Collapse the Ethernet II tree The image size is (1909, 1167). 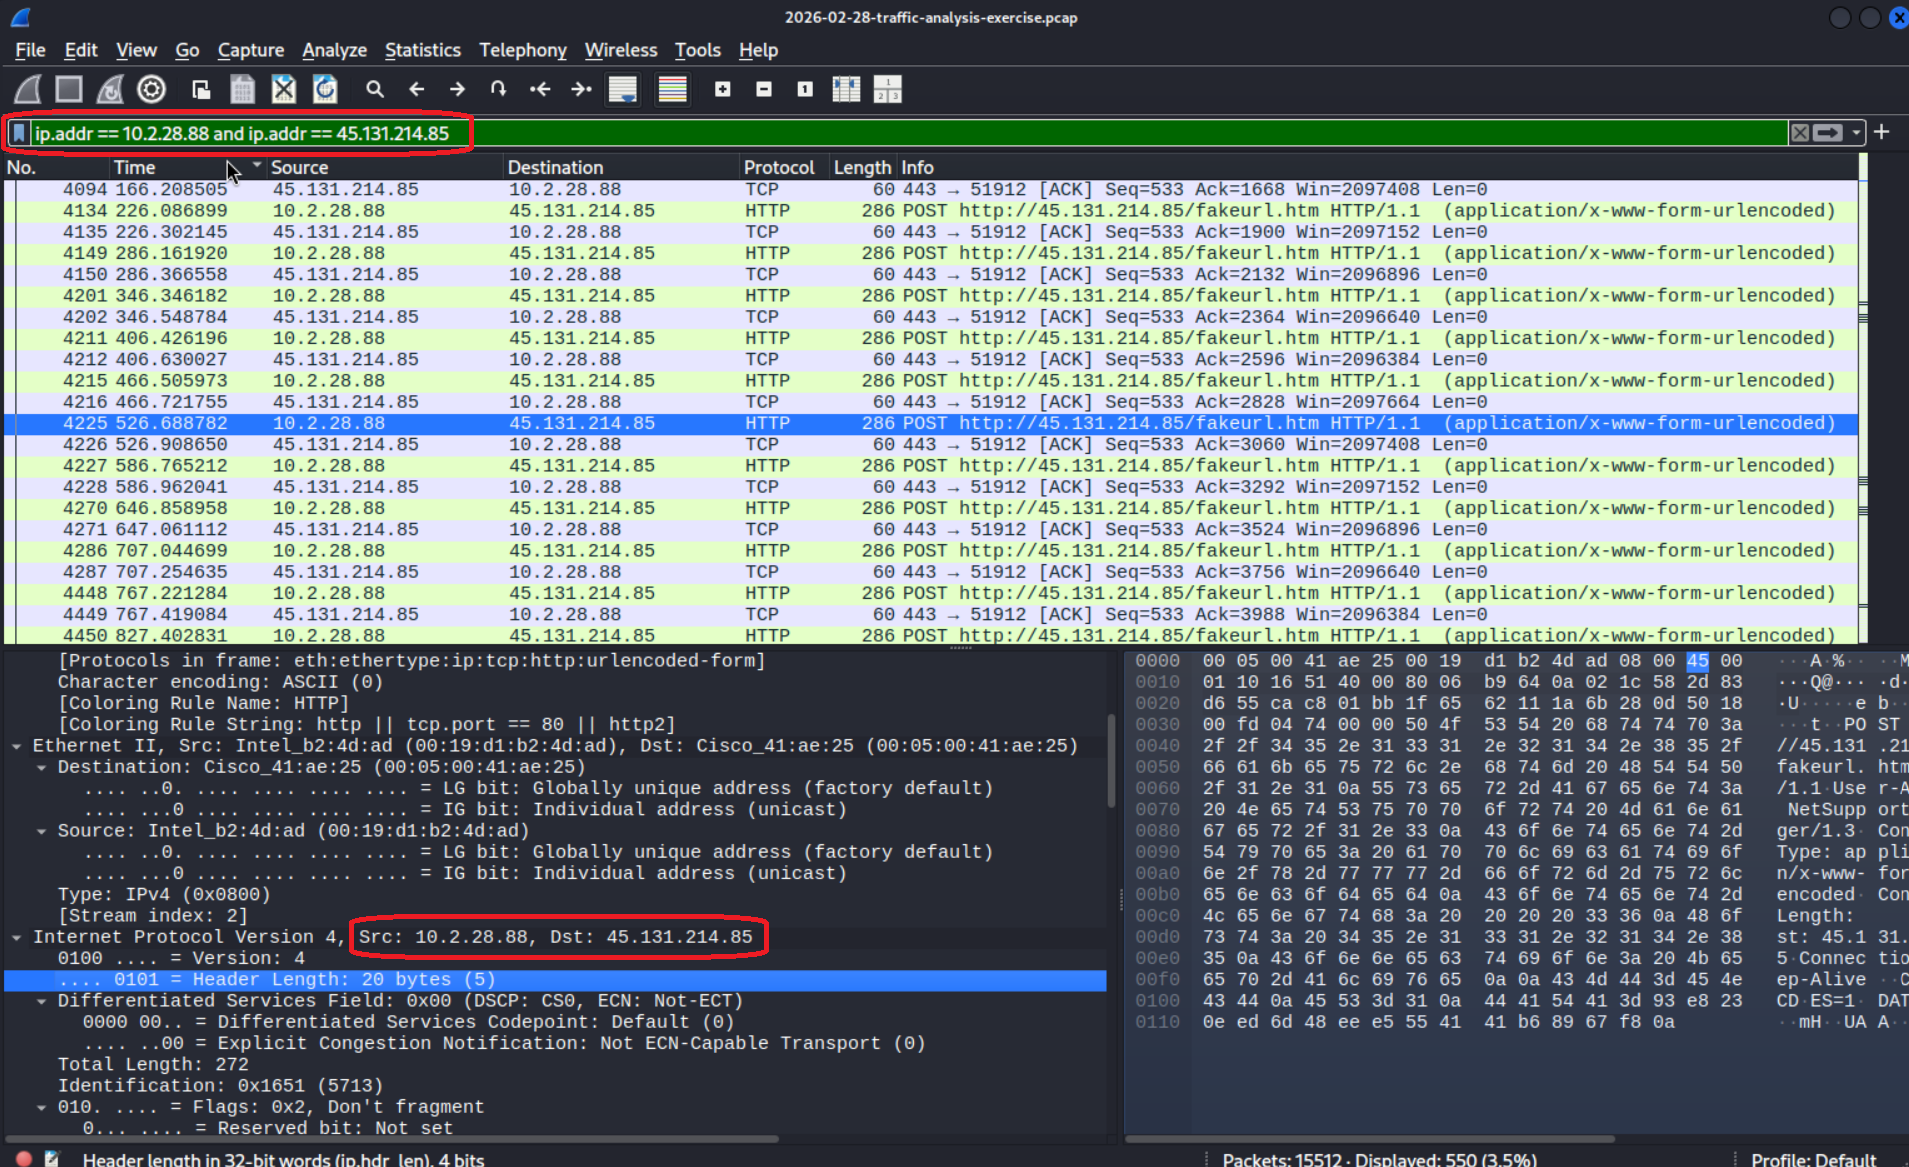(17, 746)
